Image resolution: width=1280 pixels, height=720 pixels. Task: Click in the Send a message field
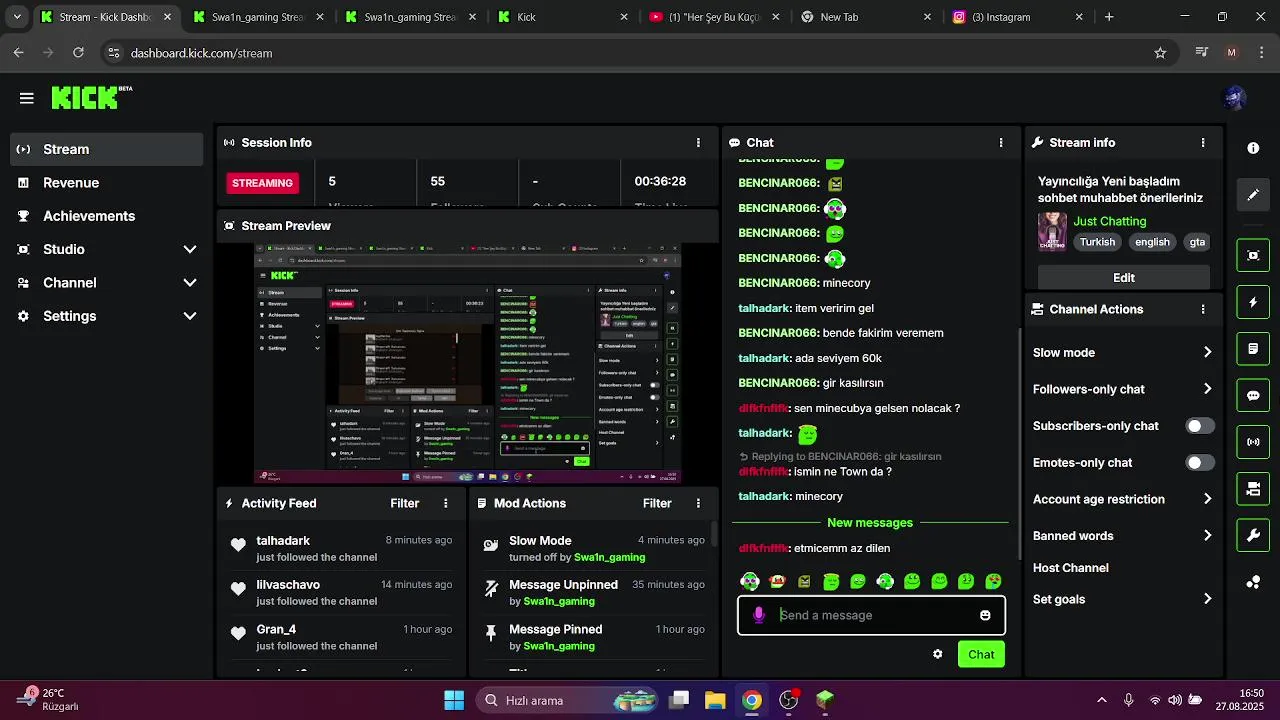[871, 615]
